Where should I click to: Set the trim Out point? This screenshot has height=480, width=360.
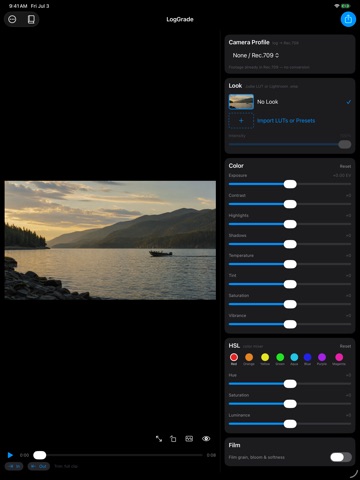click(x=39, y=466)
